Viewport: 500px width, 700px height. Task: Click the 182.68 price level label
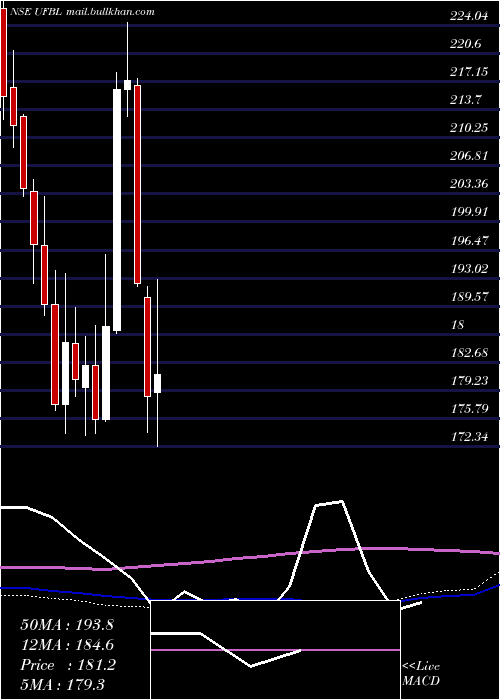(469, 353)
